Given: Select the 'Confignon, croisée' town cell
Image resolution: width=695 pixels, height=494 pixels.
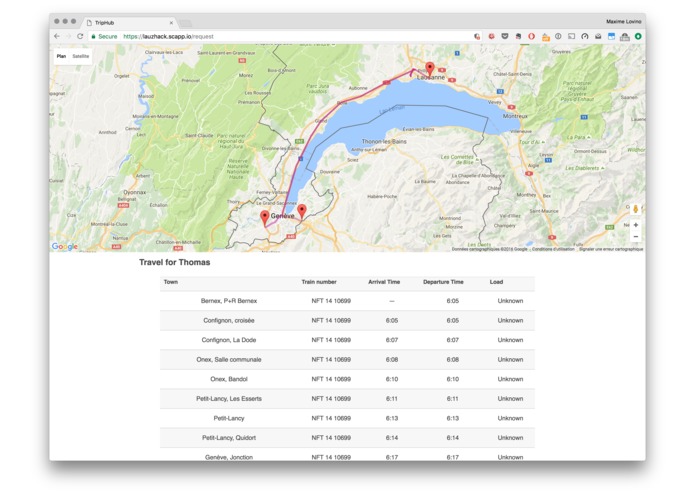Looking at the screenshot, I should (x=229, y=320).
